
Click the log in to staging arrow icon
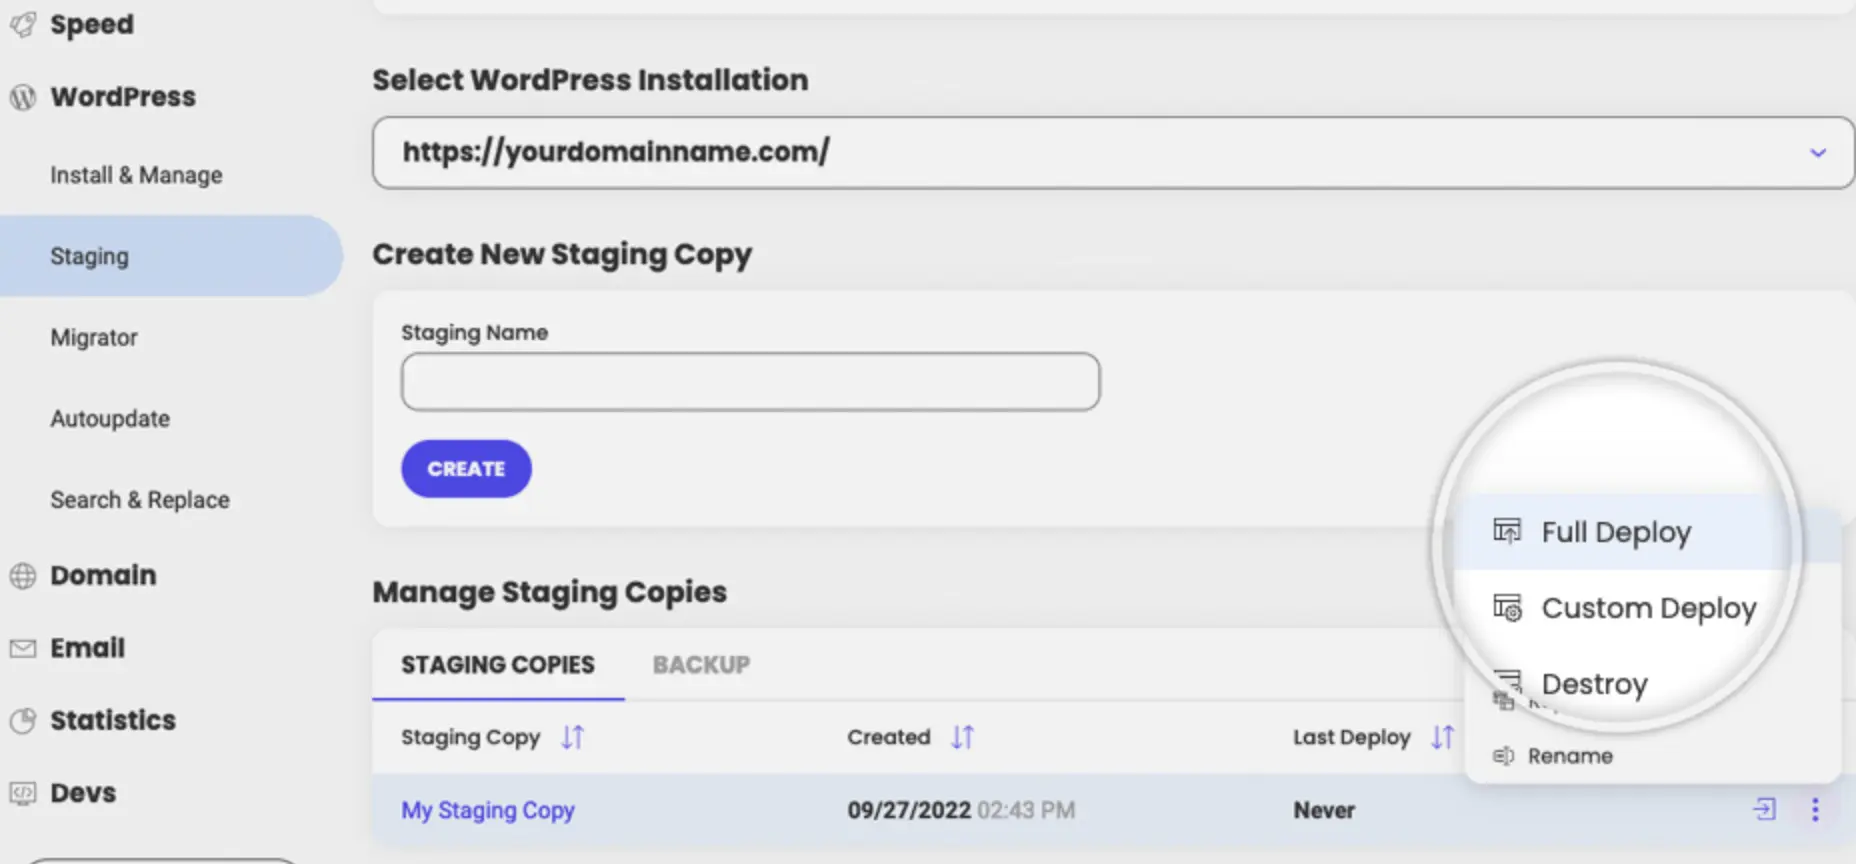tap(1765, 809)
